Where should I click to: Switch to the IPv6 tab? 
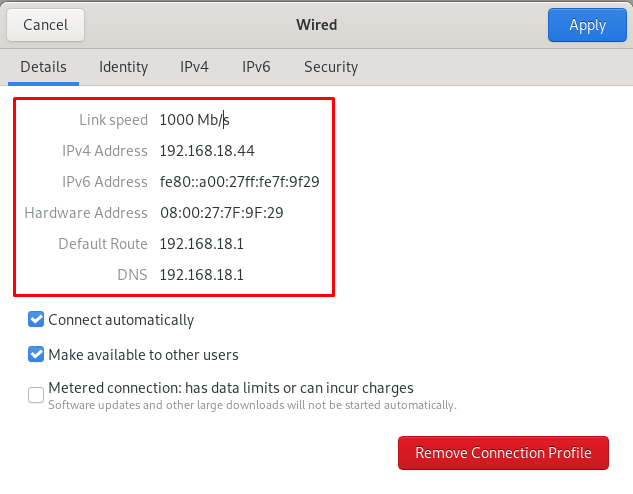click(256, 67)
